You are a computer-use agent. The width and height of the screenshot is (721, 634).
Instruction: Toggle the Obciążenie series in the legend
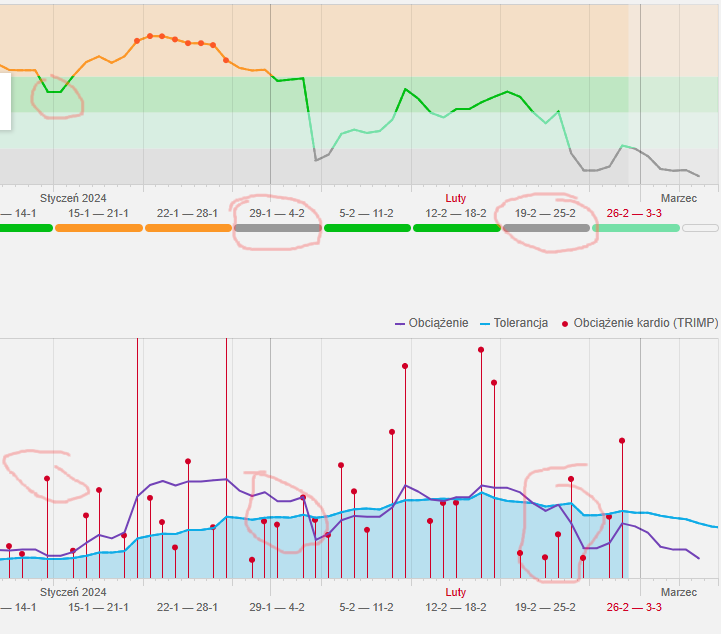(x=431, y=323)
